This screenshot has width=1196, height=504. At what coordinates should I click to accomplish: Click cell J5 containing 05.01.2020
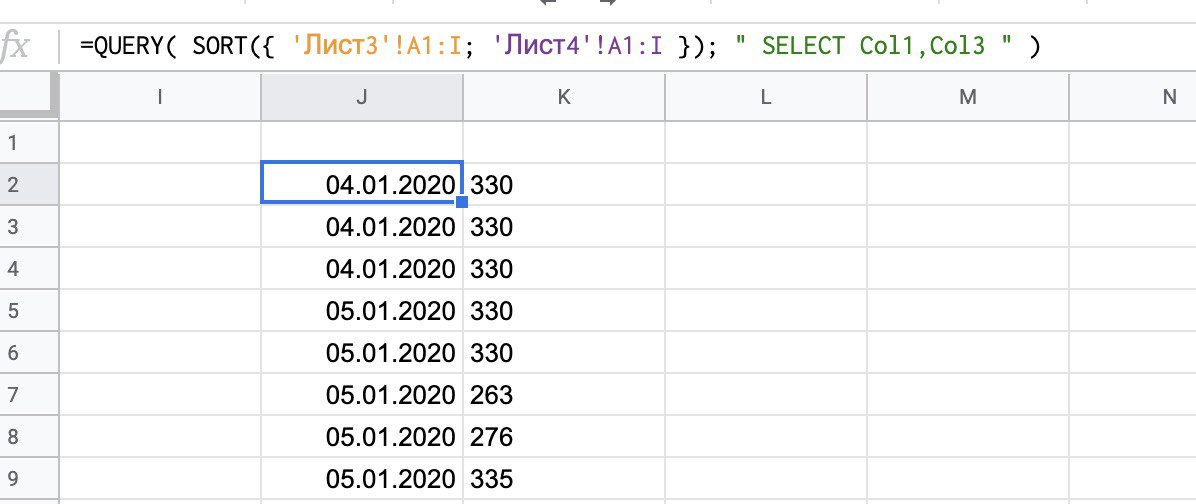tap(362, 311)
